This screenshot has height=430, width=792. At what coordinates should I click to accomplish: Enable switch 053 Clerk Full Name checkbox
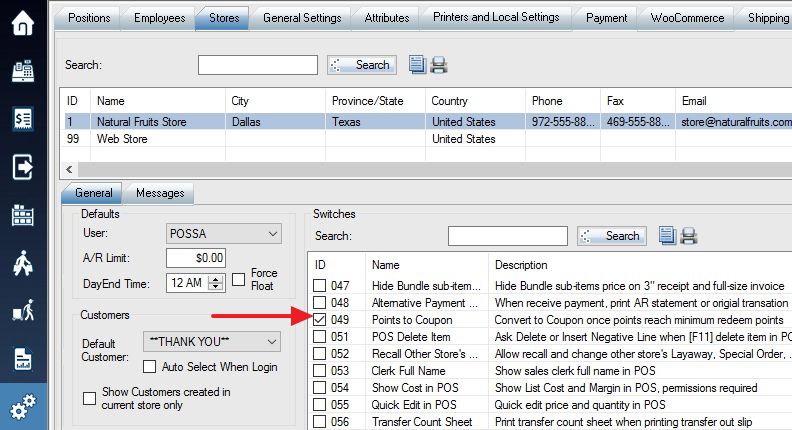coord(319,370)
